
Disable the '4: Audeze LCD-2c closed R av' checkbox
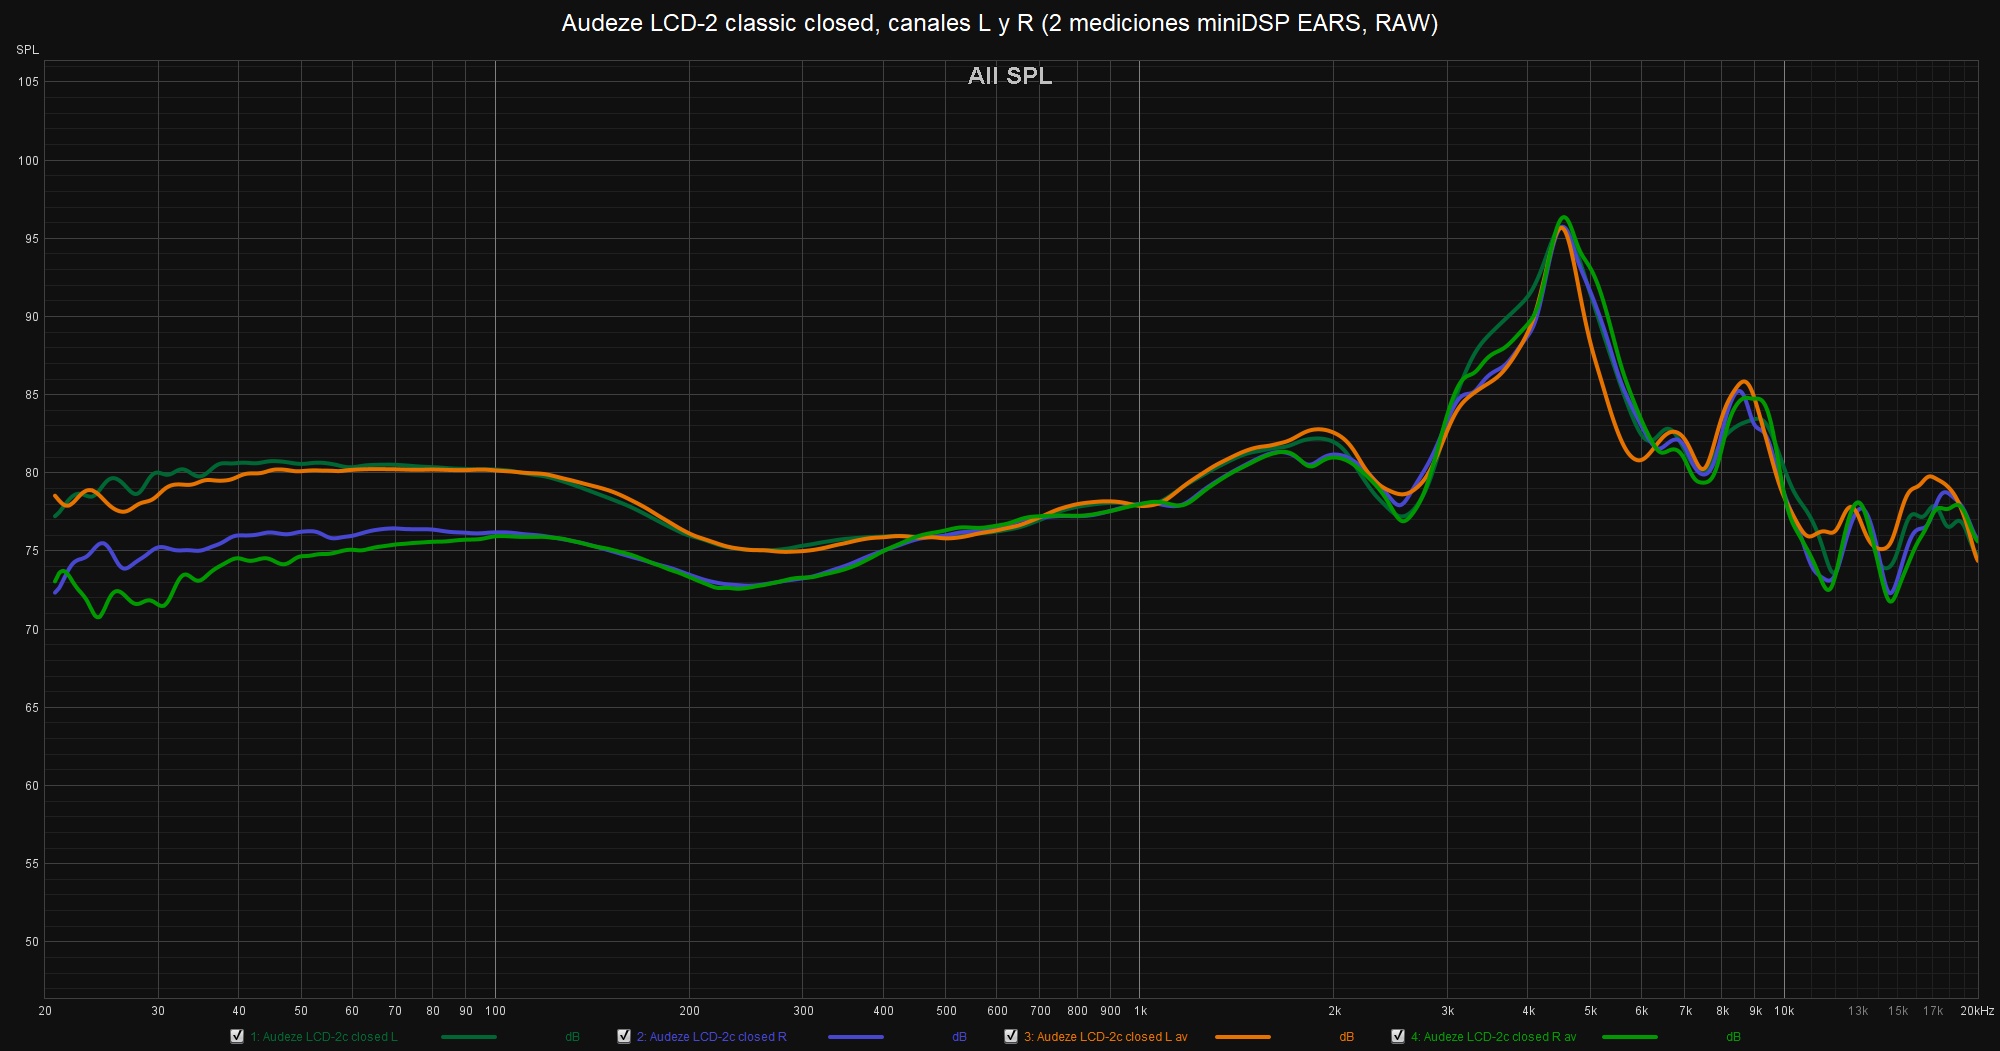coord(1398,1036)
